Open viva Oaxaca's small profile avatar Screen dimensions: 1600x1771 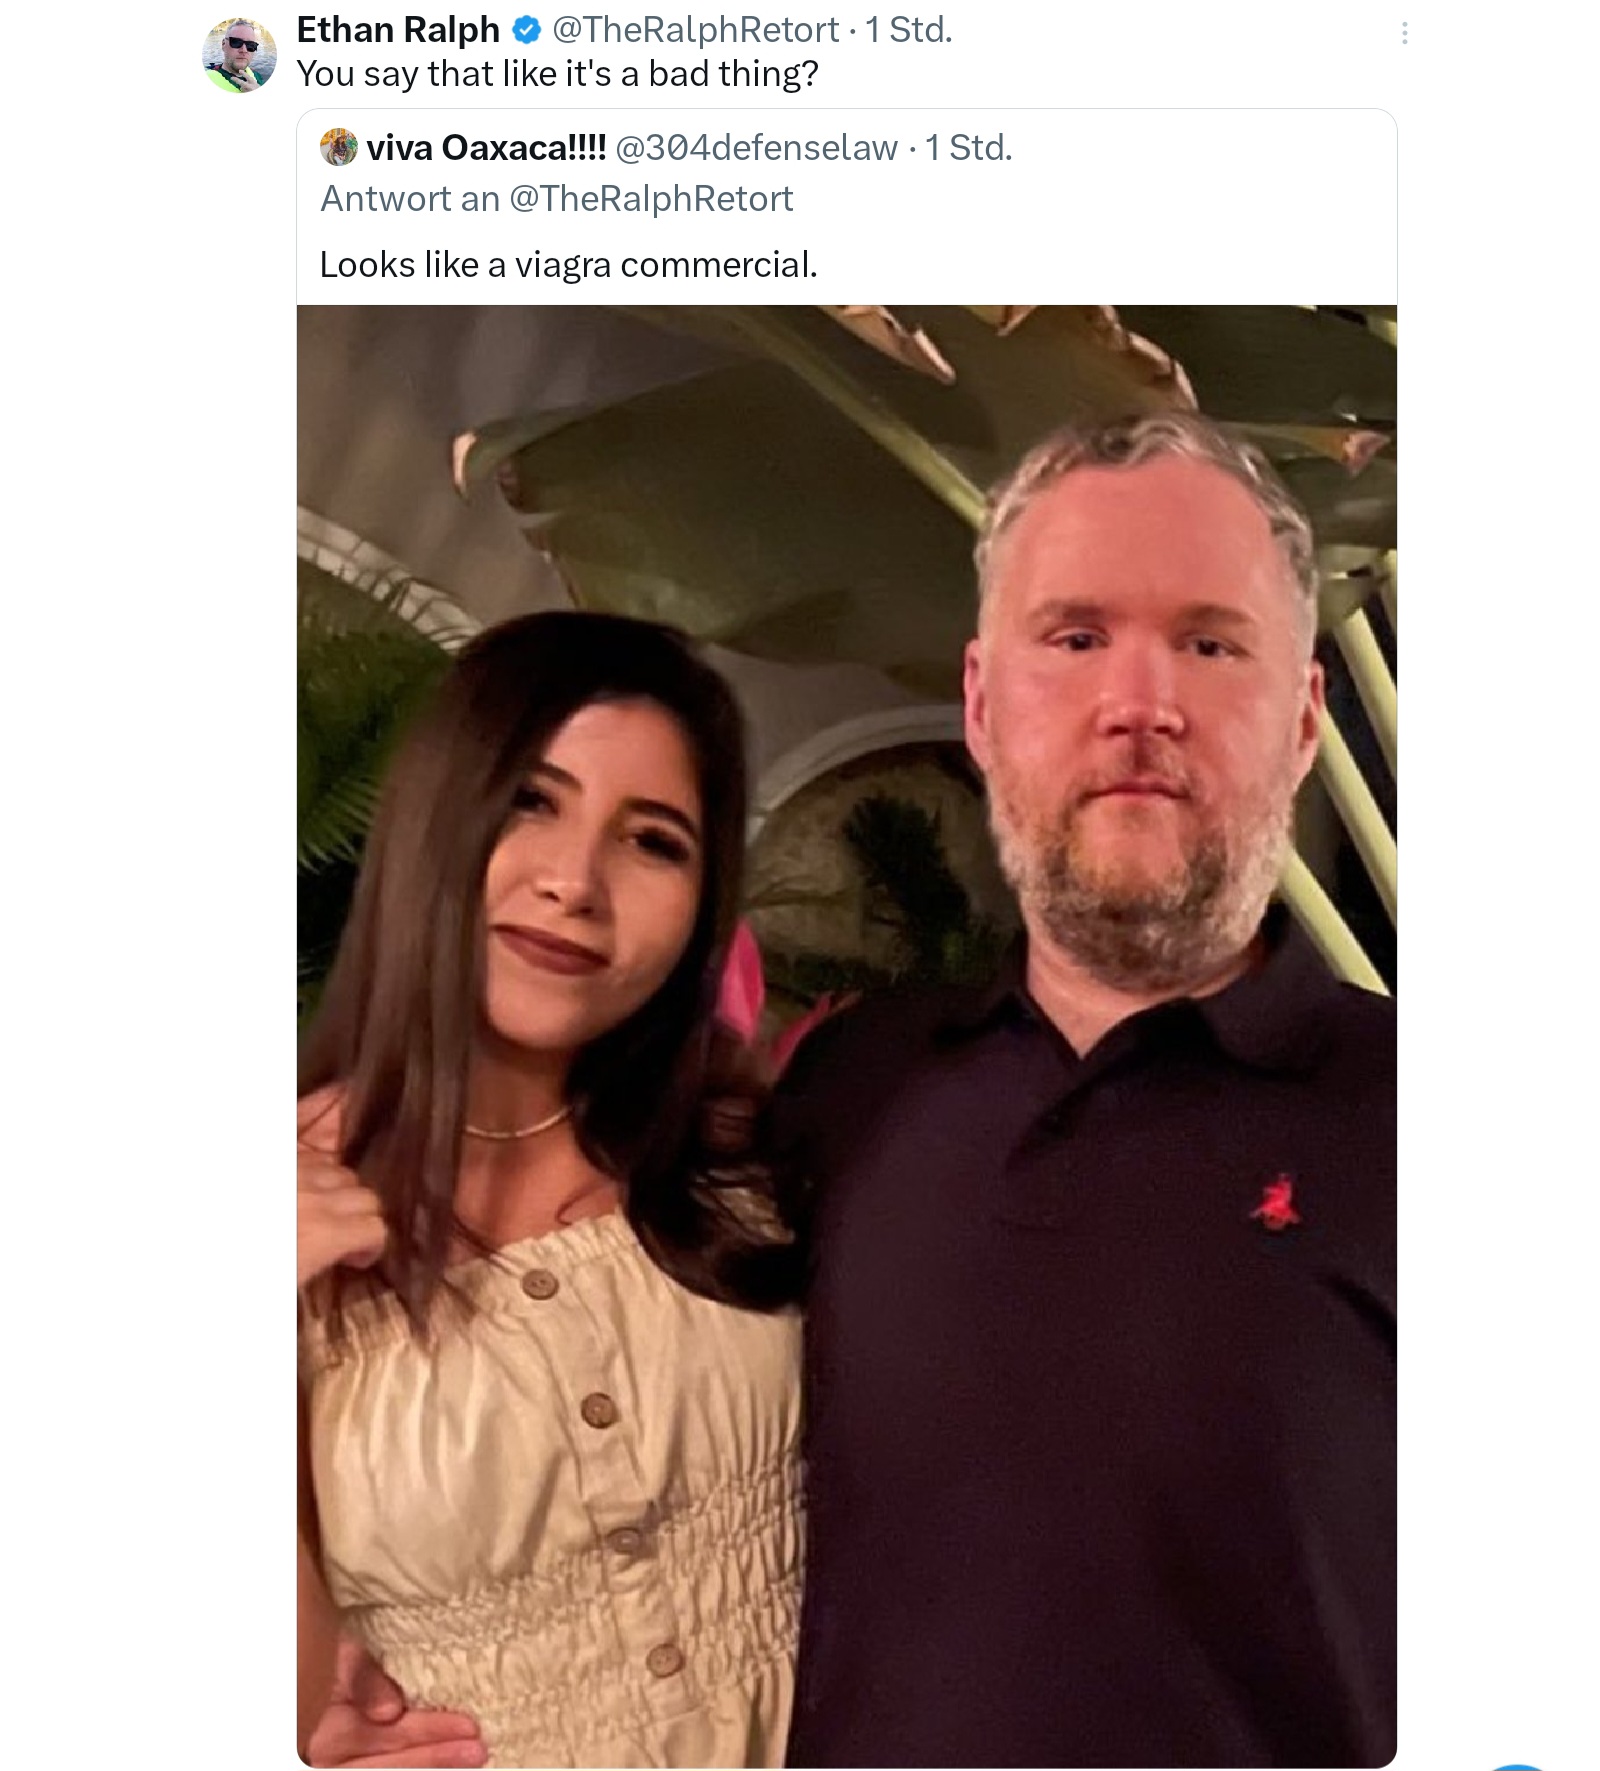pos(339,147)
